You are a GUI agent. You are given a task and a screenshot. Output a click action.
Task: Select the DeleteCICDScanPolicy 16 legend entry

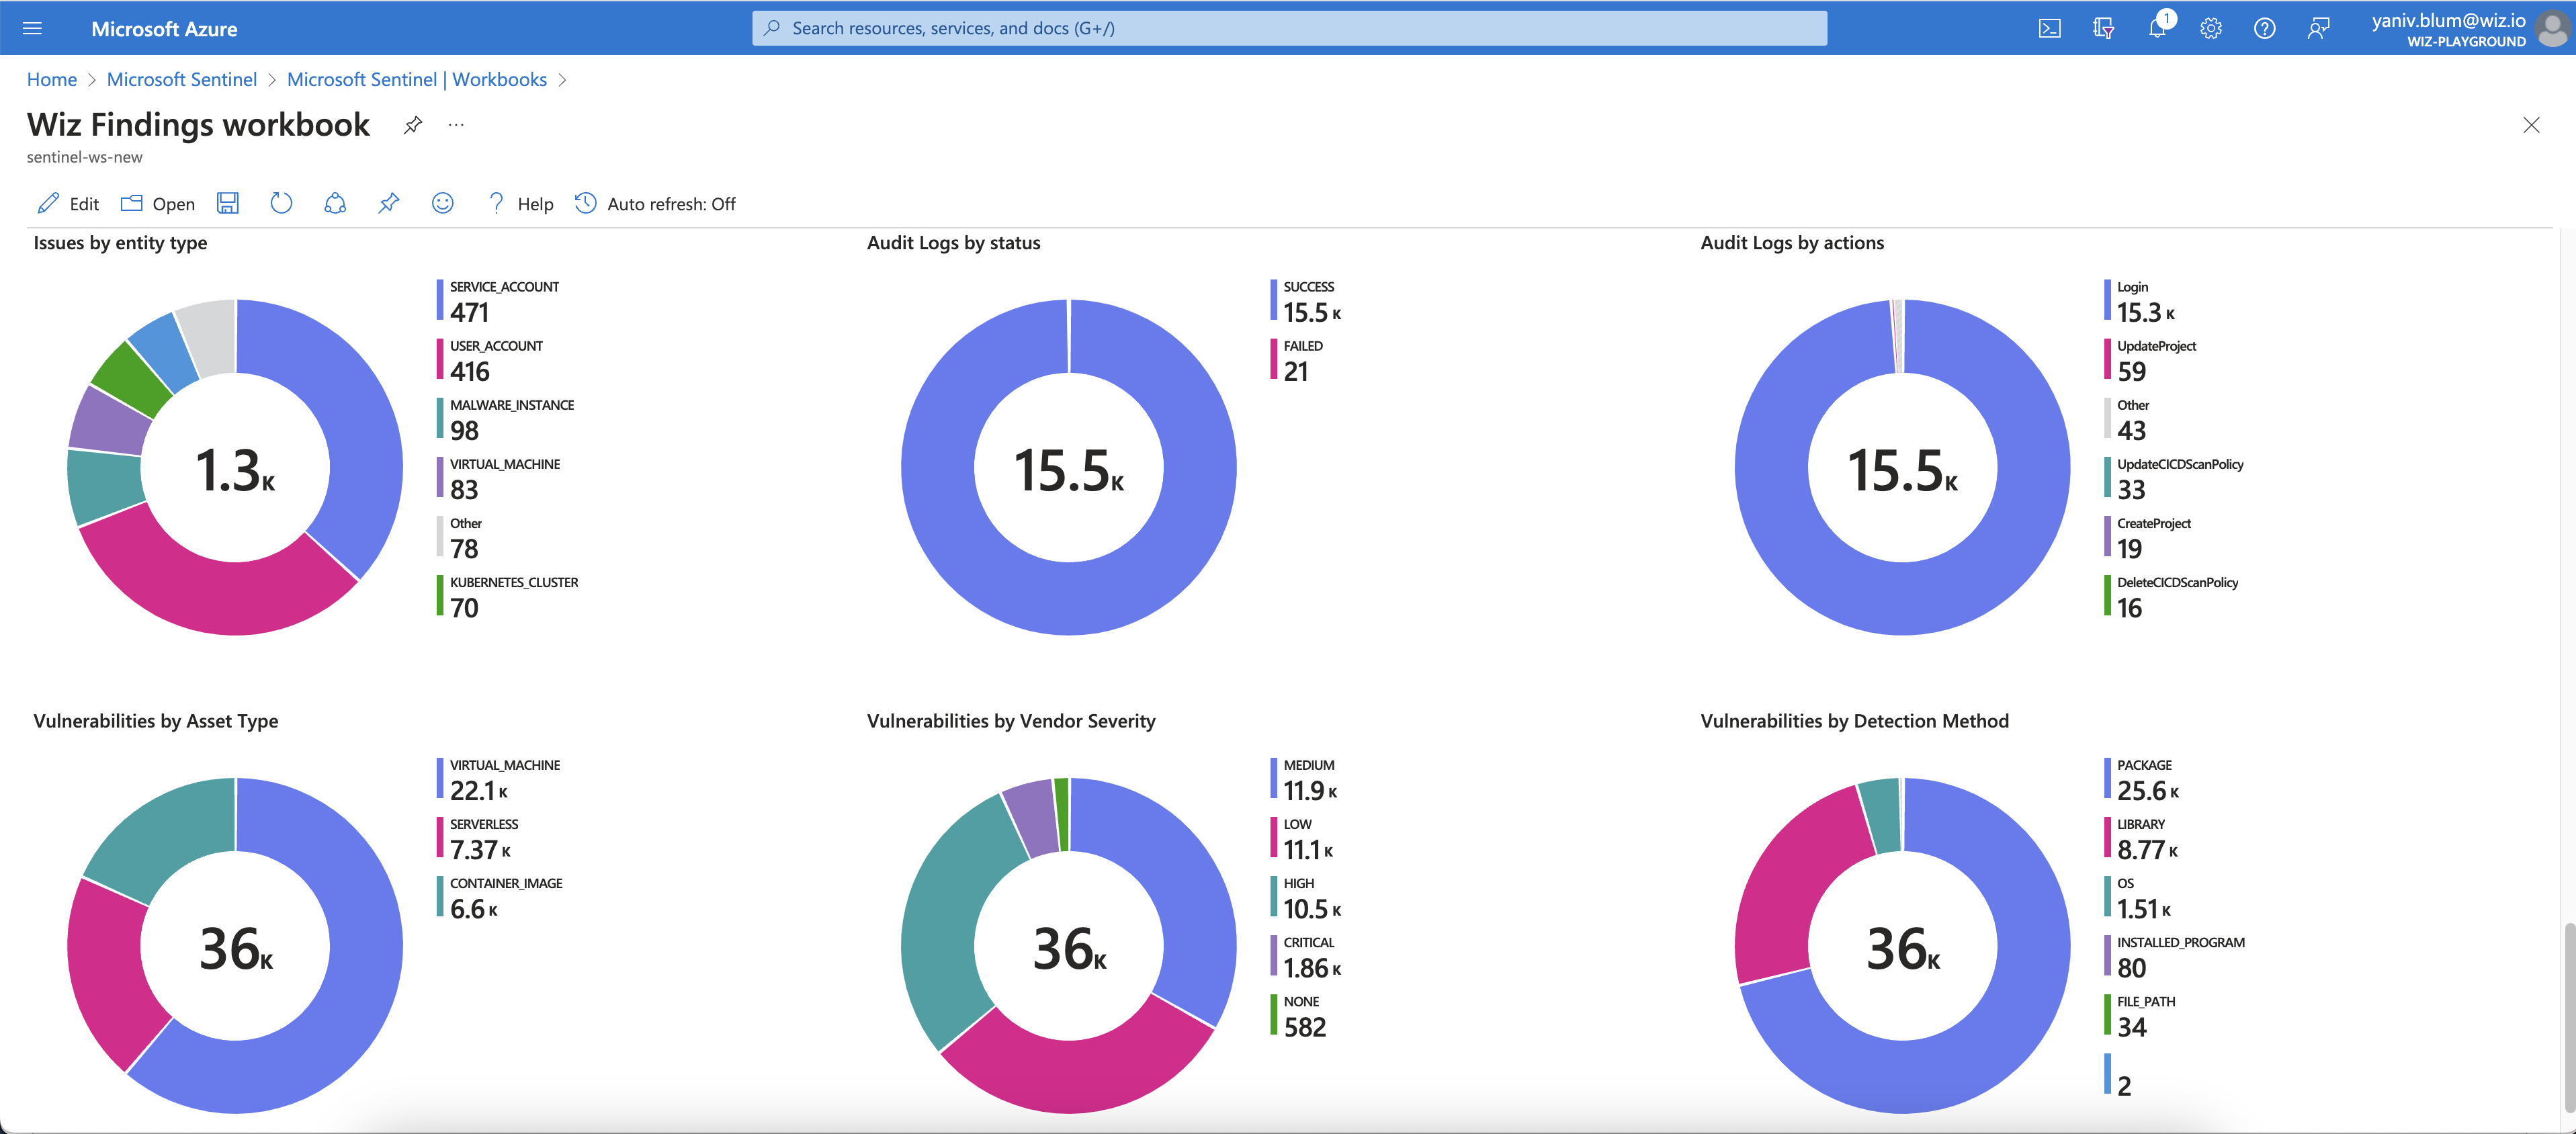coord(2171,596)
